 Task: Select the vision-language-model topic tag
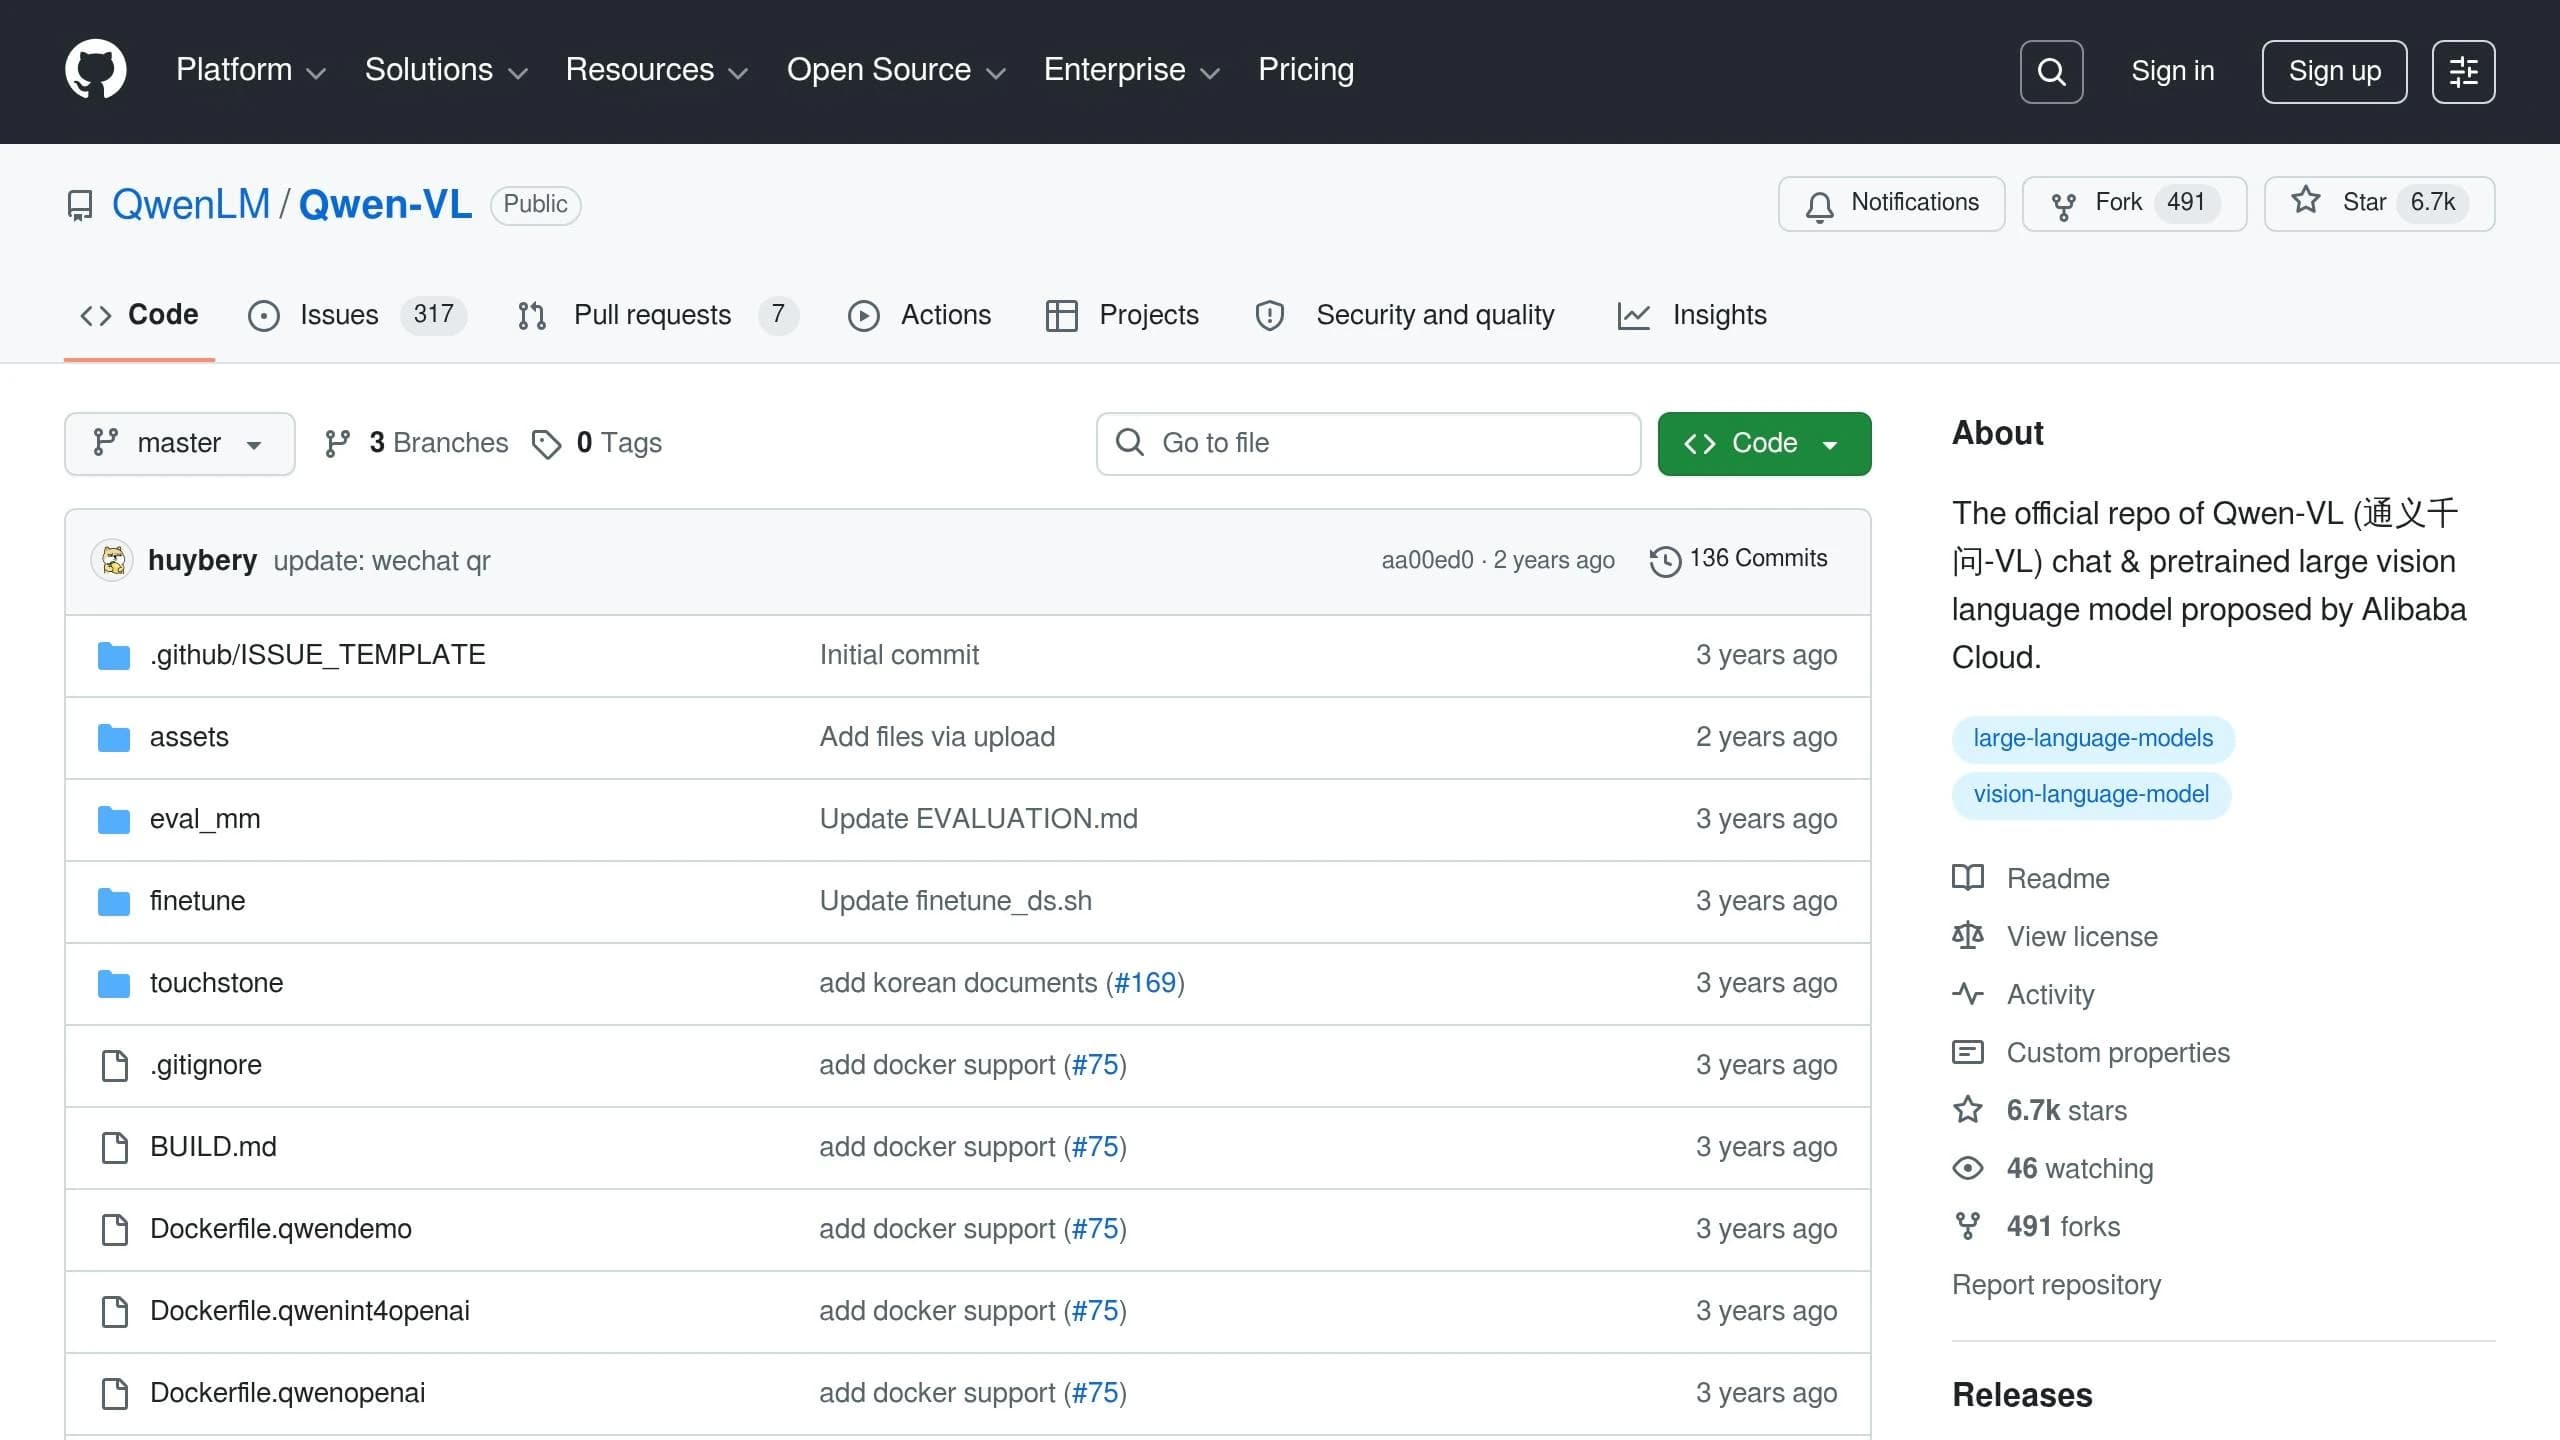pos(2091,795)
